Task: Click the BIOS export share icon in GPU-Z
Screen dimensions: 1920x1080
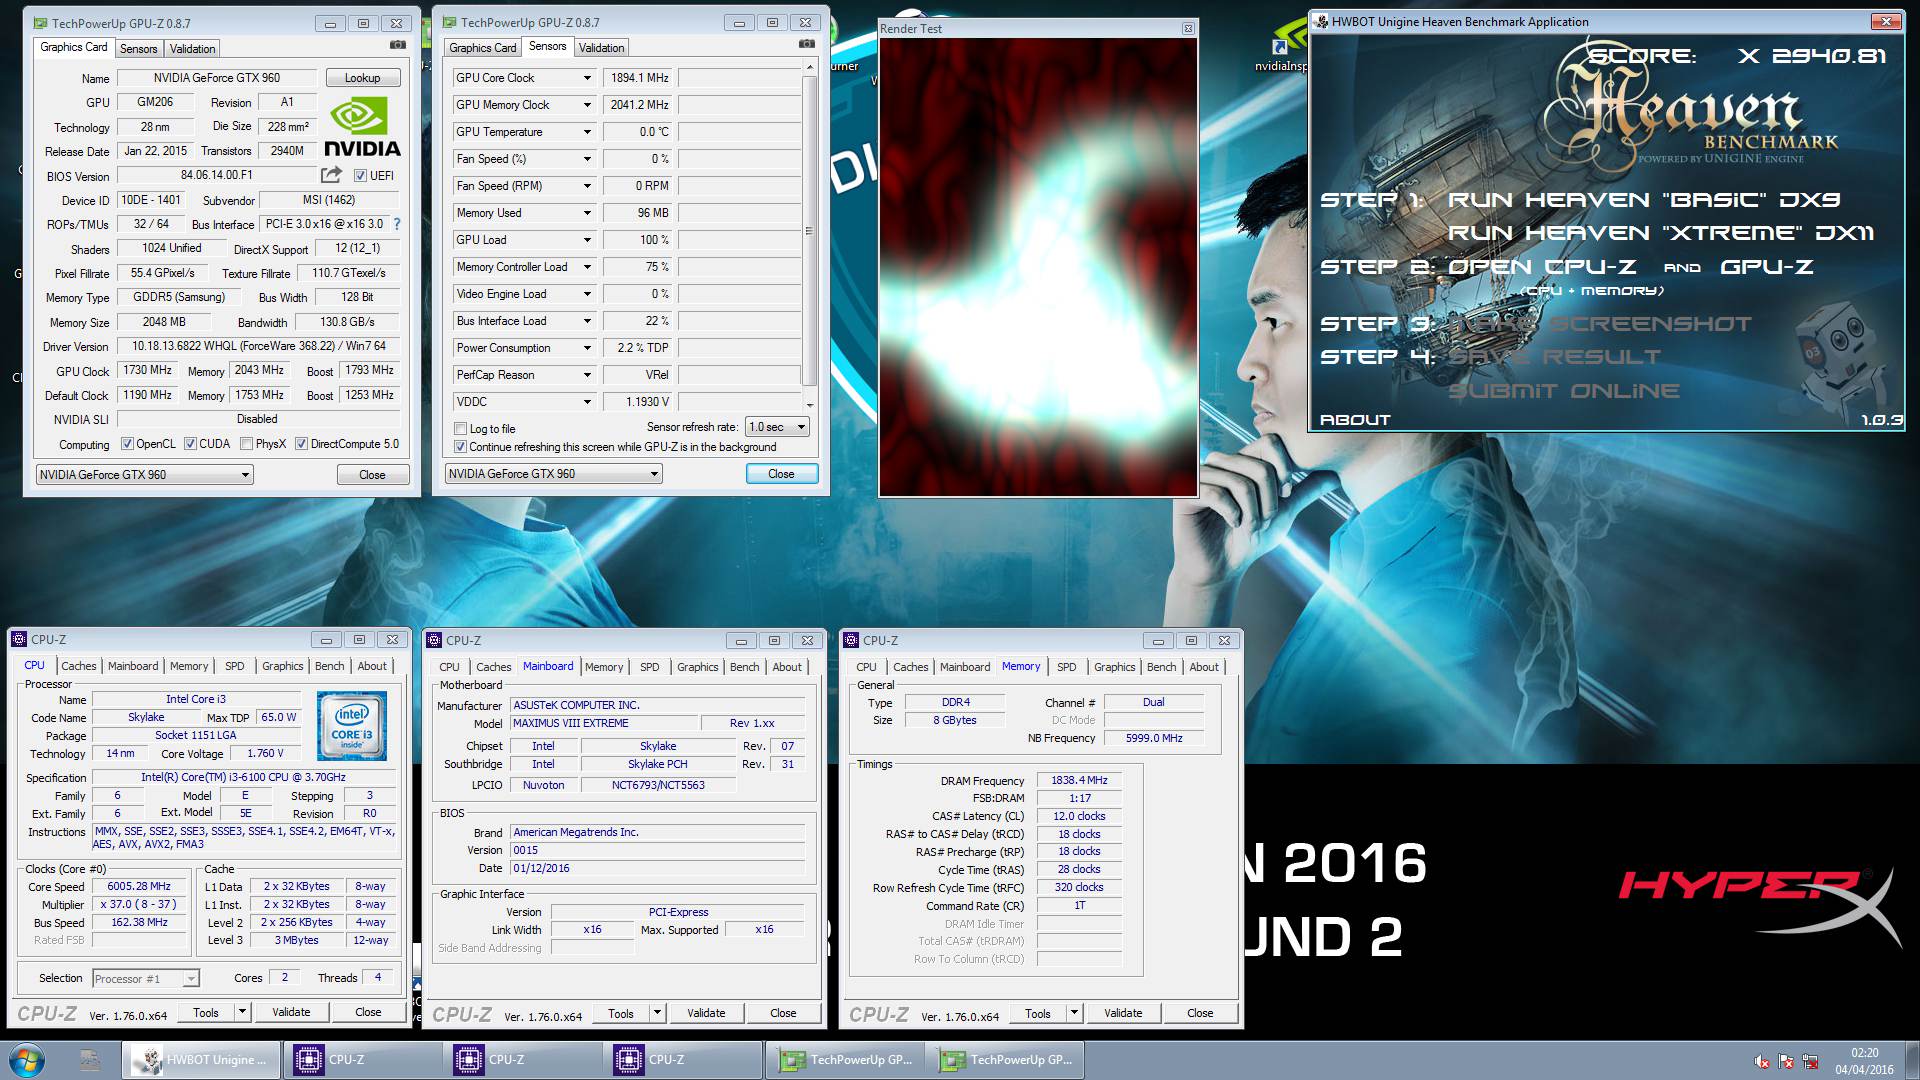Action: [332, 175]
